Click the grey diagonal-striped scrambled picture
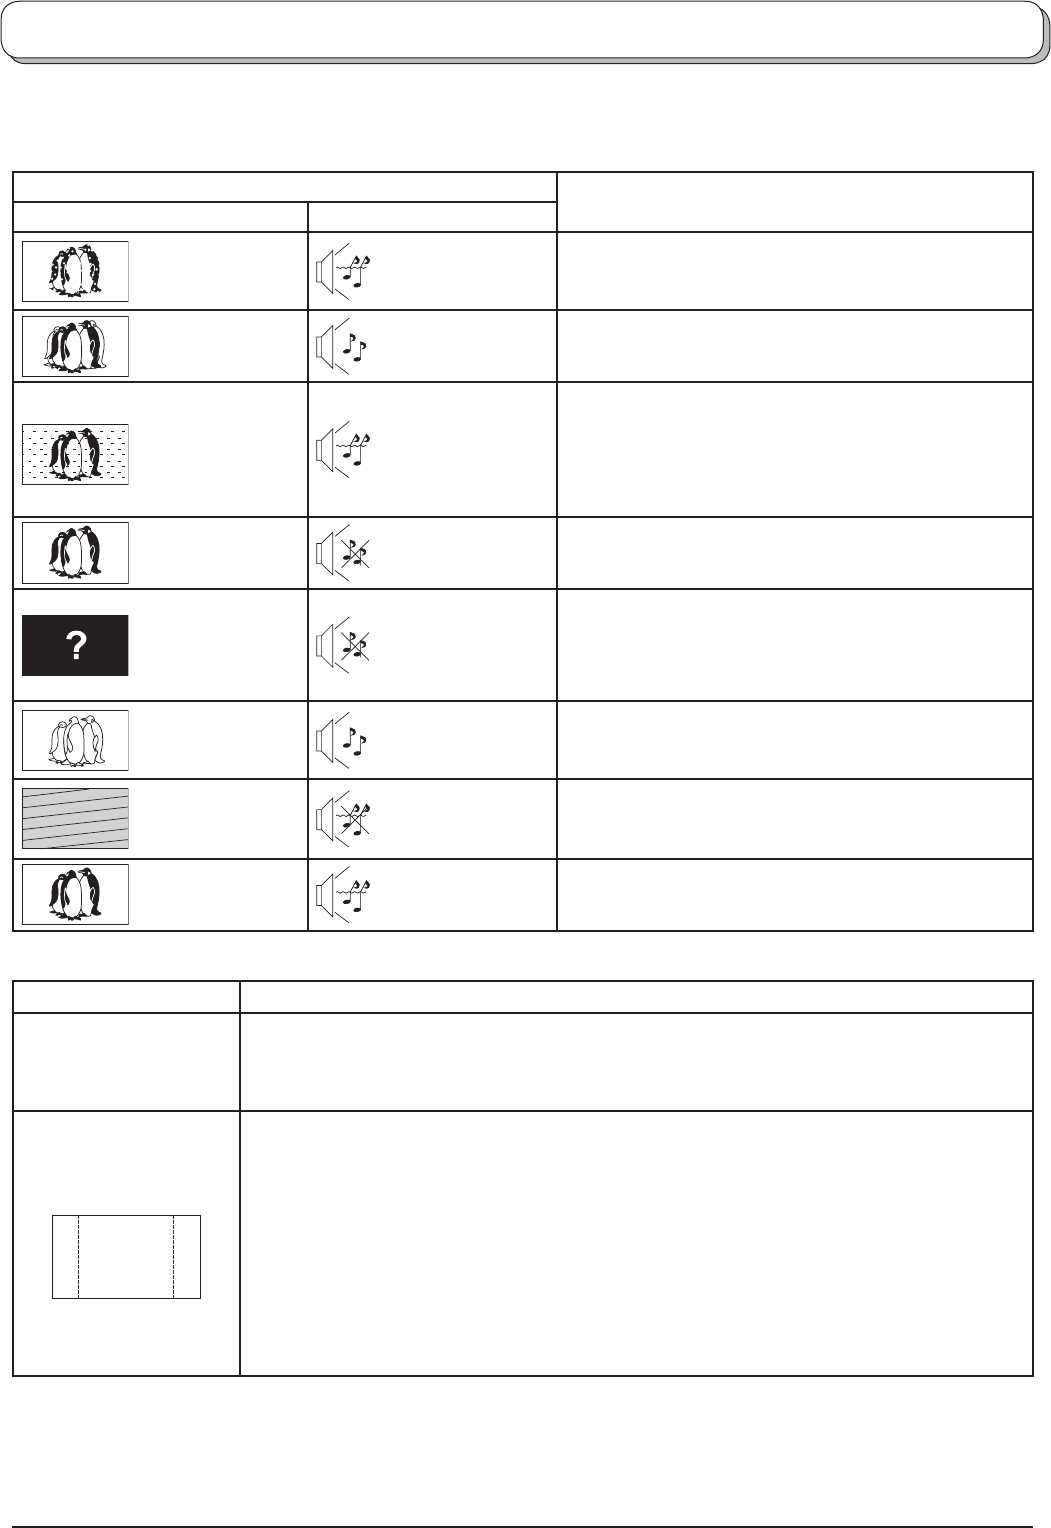 click(76, 818)
